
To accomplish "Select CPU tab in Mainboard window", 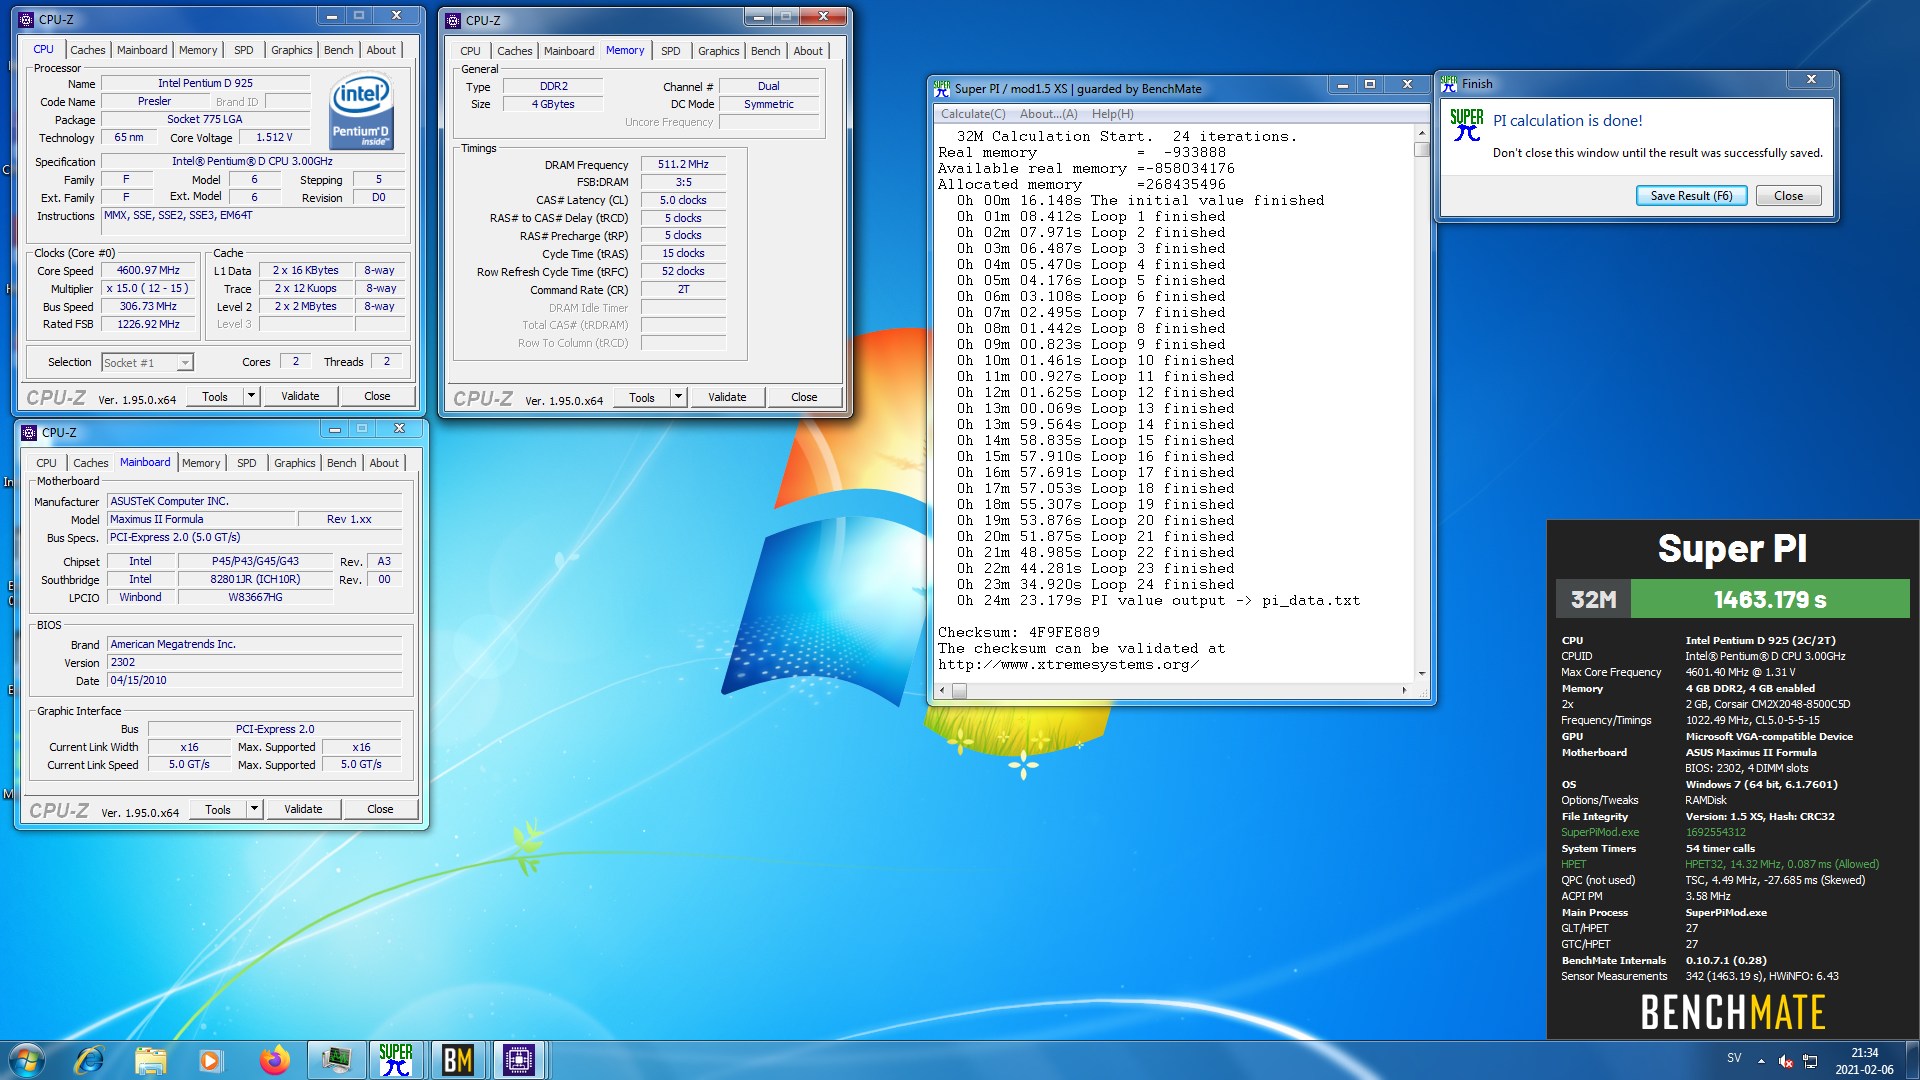I will click(46, 463).
